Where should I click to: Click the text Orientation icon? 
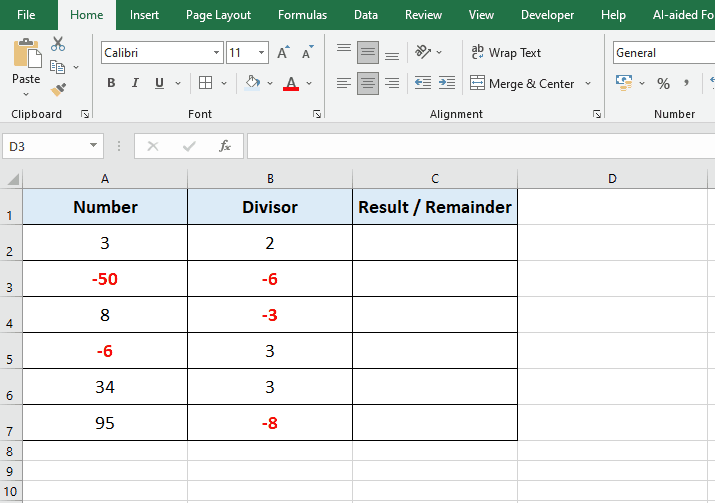pyautogui.click(x=423, y=52)
